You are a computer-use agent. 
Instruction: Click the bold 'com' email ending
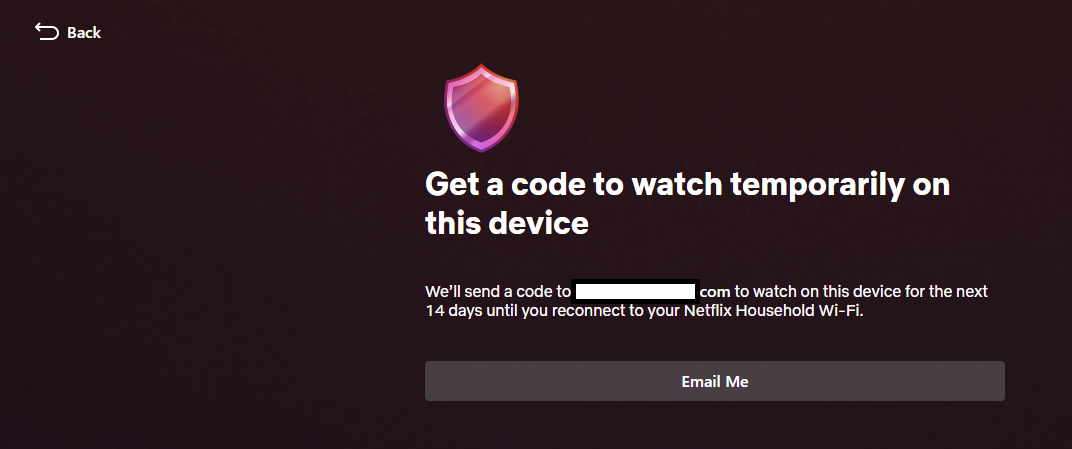pyautogui.click(x=715, y=292)
